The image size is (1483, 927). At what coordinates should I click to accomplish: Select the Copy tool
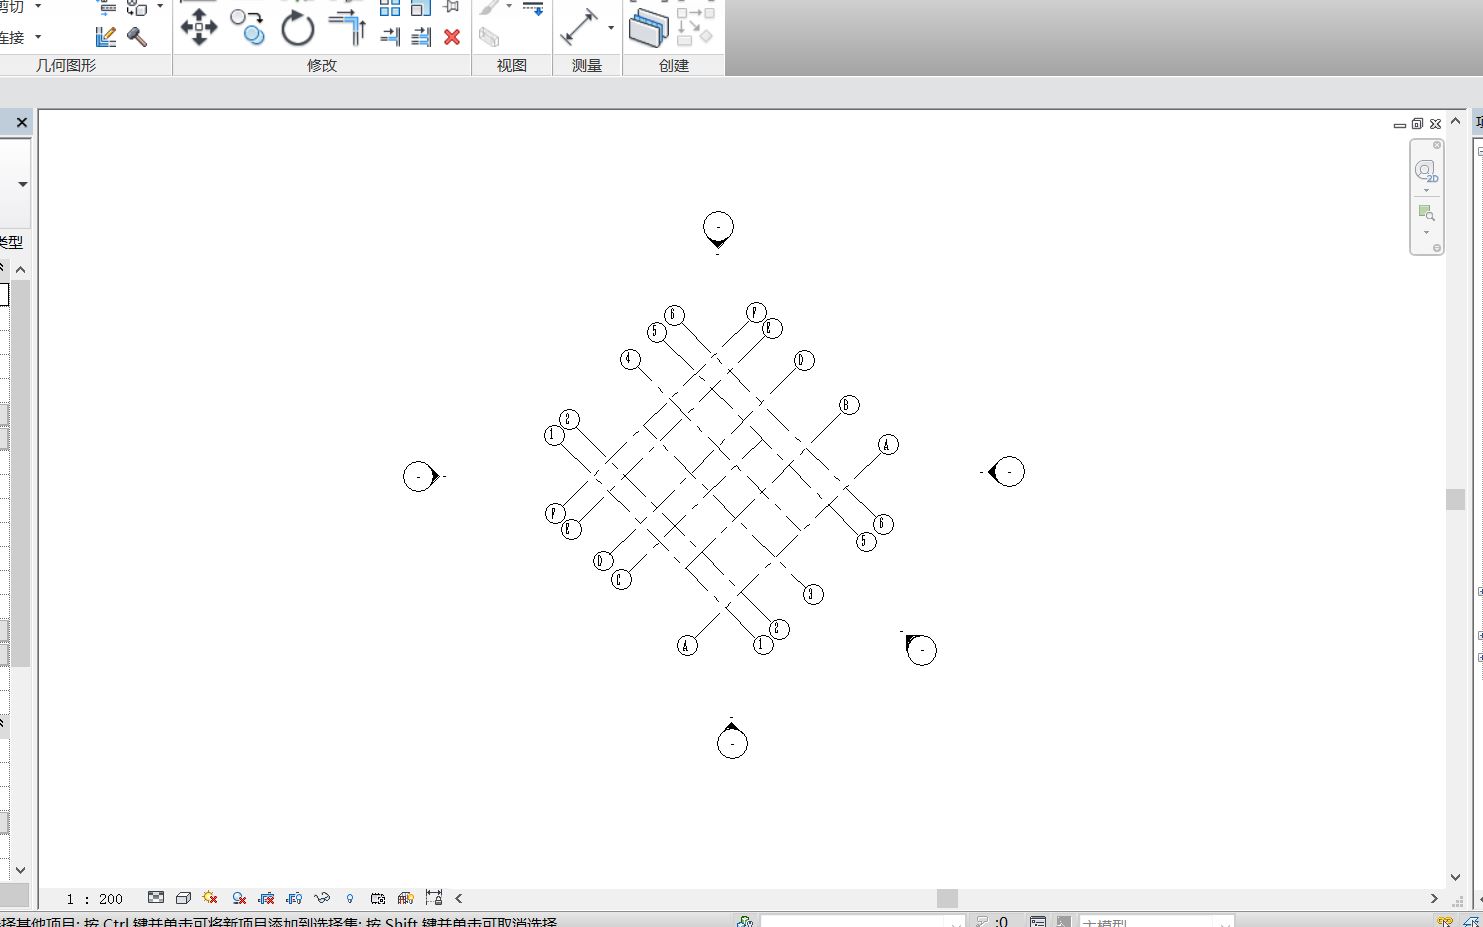[247, 27]
